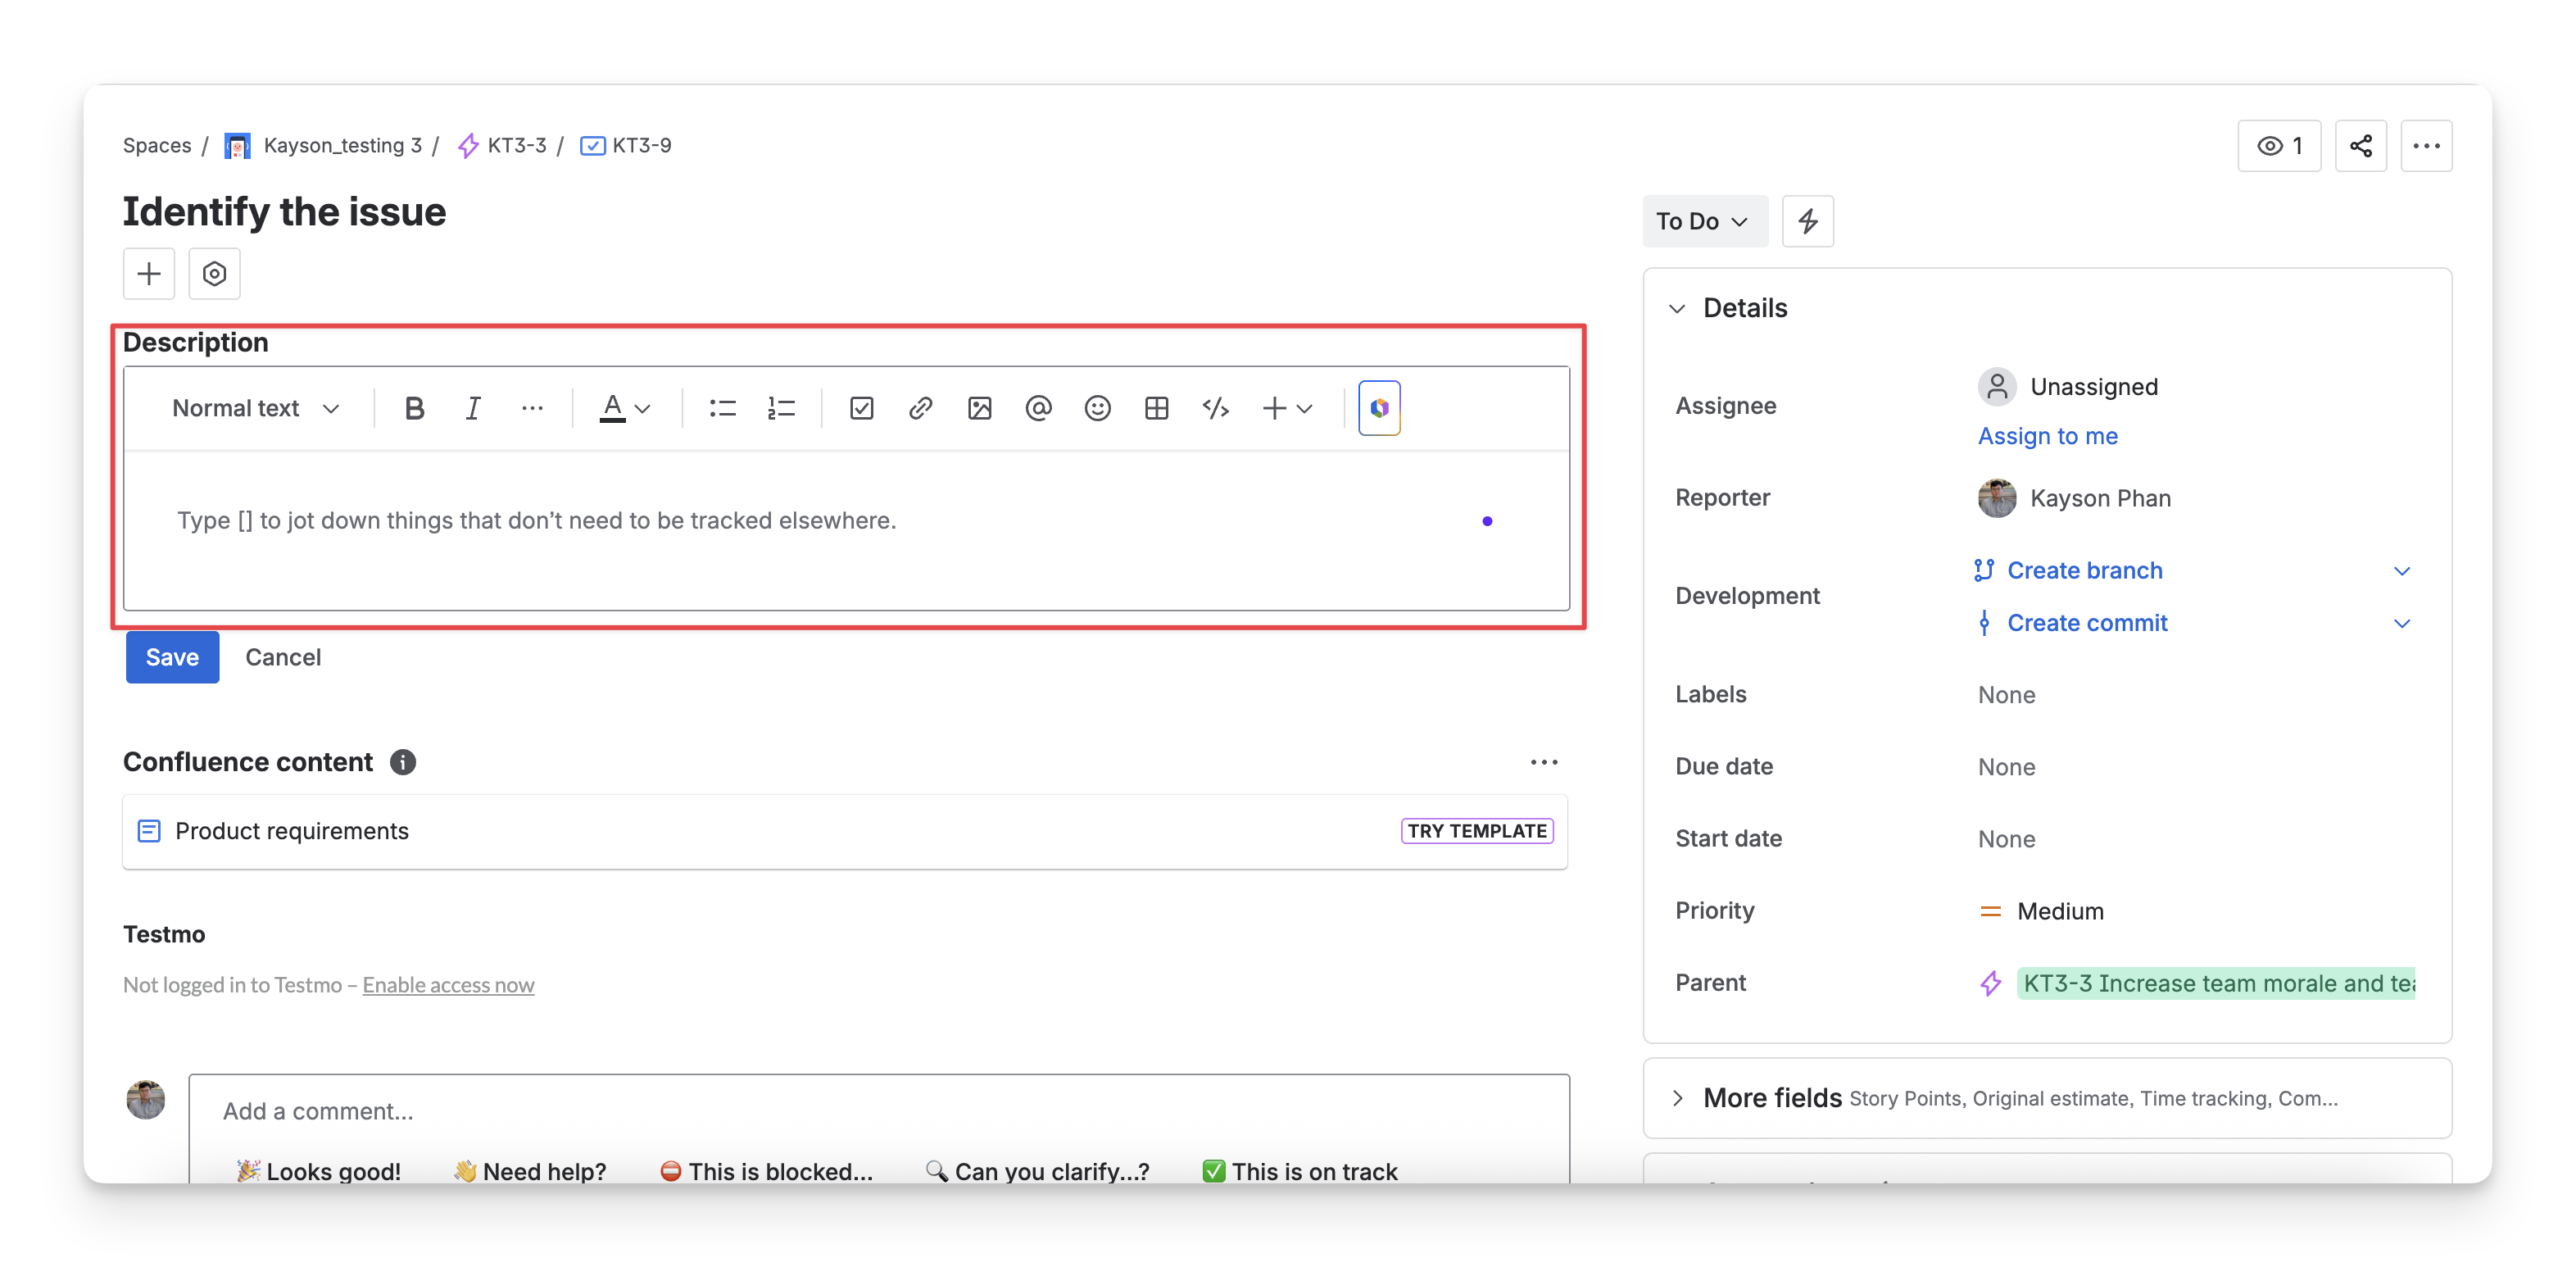Toggle bold formatting in description editor

(414, 408)
